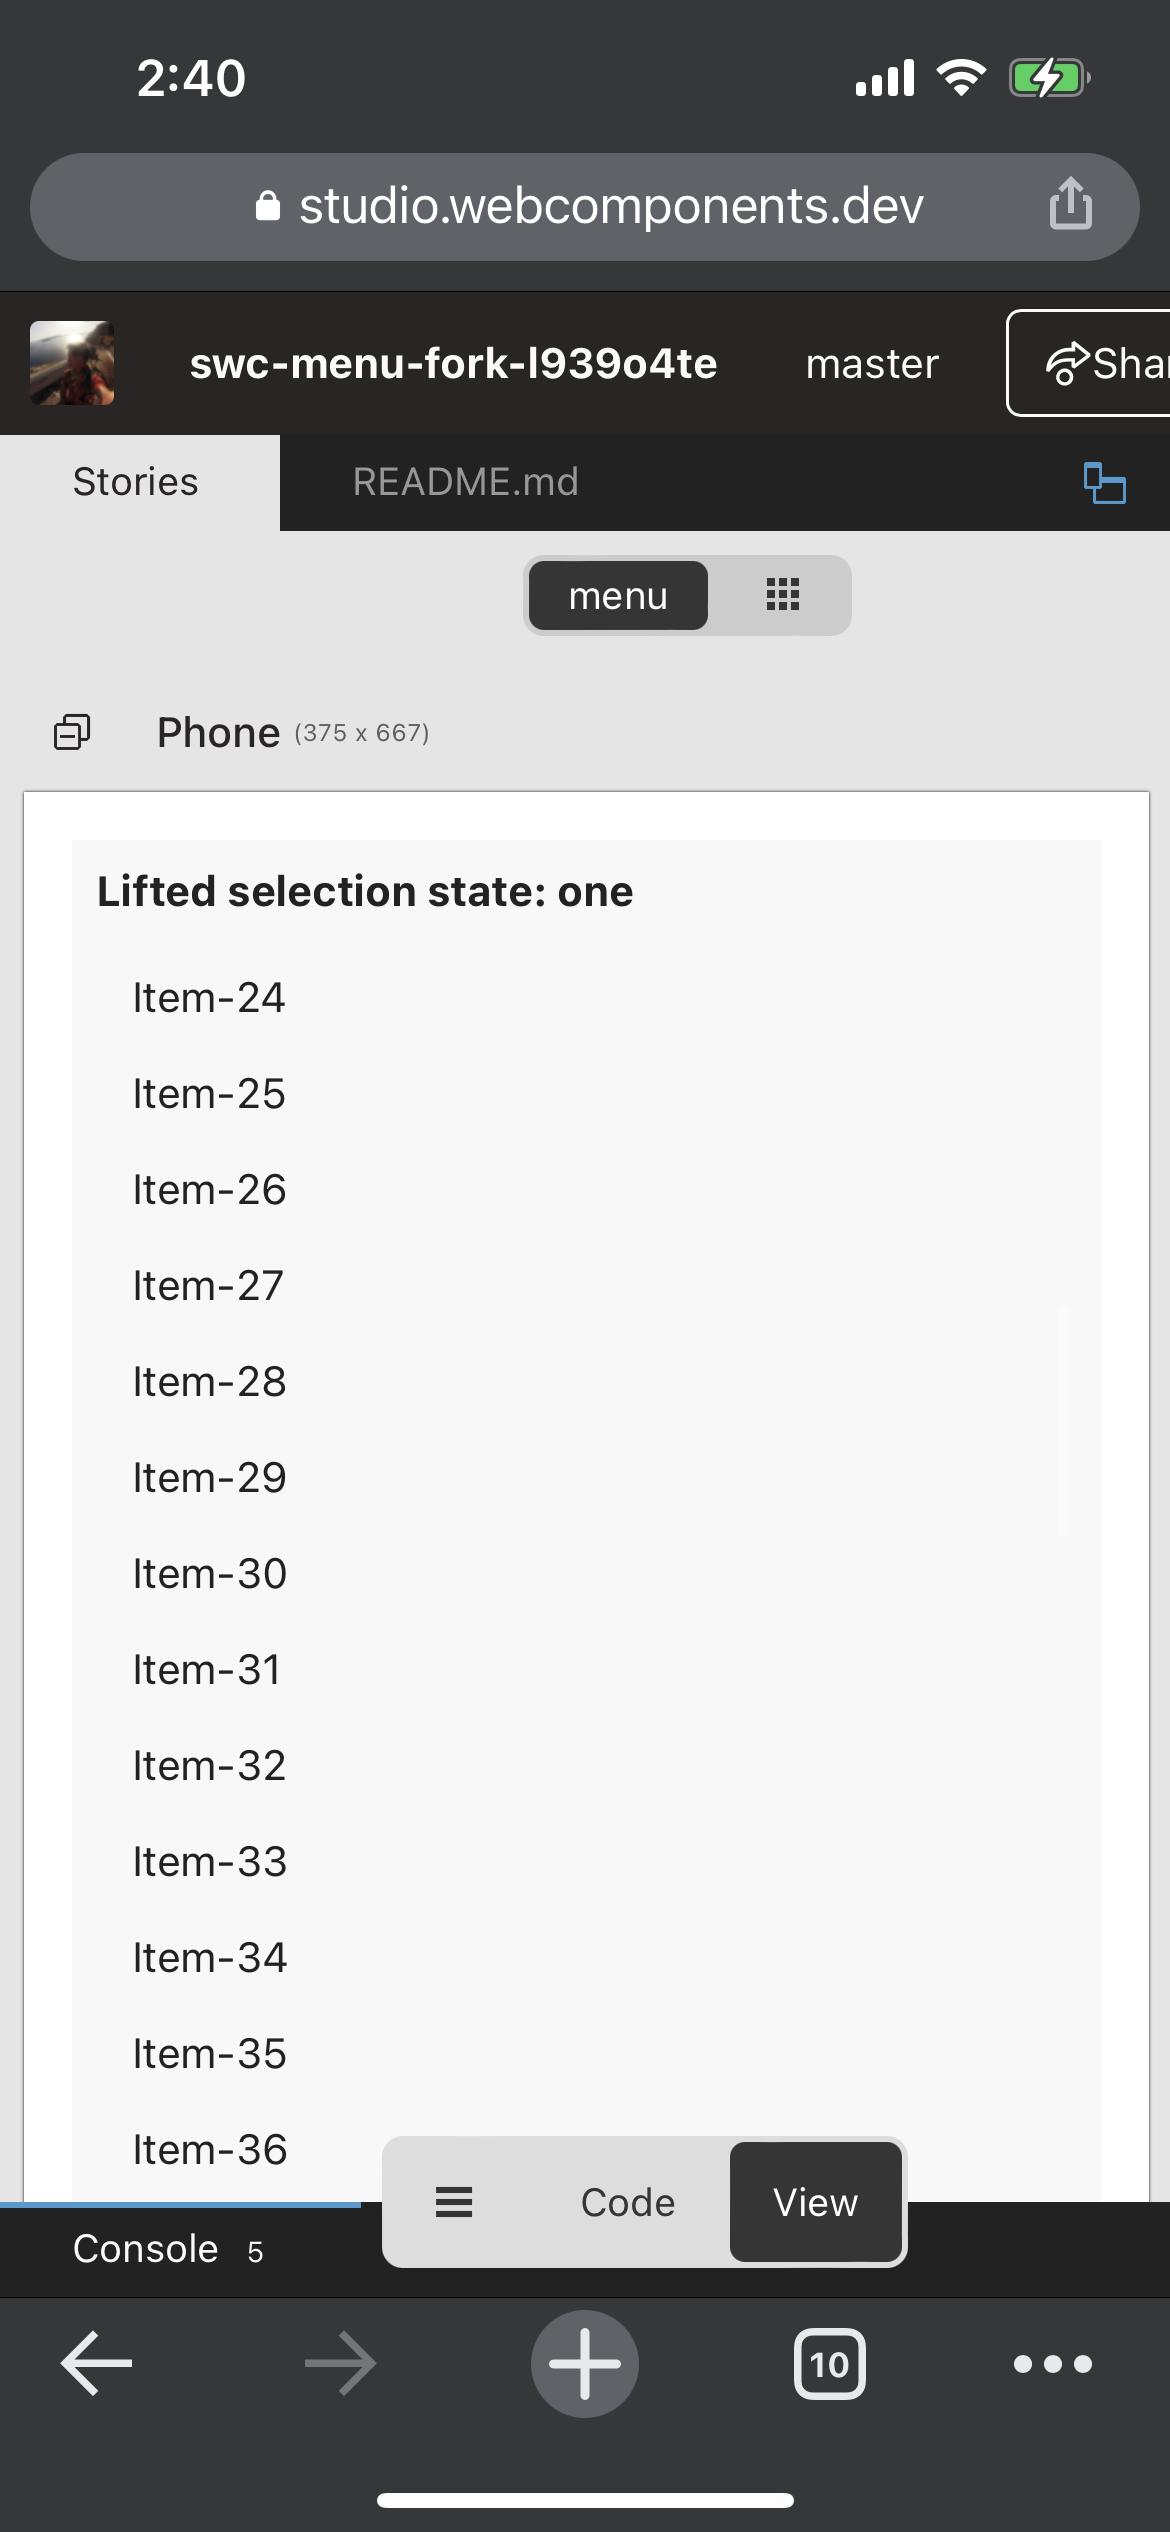Tap the browser share icon

(x=1070, y=204)
